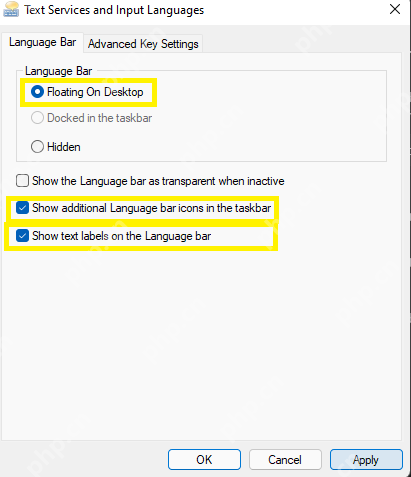Viewport: 411px width, 477px height.
Task: Select the Hidden radio button
Action: 37,147
